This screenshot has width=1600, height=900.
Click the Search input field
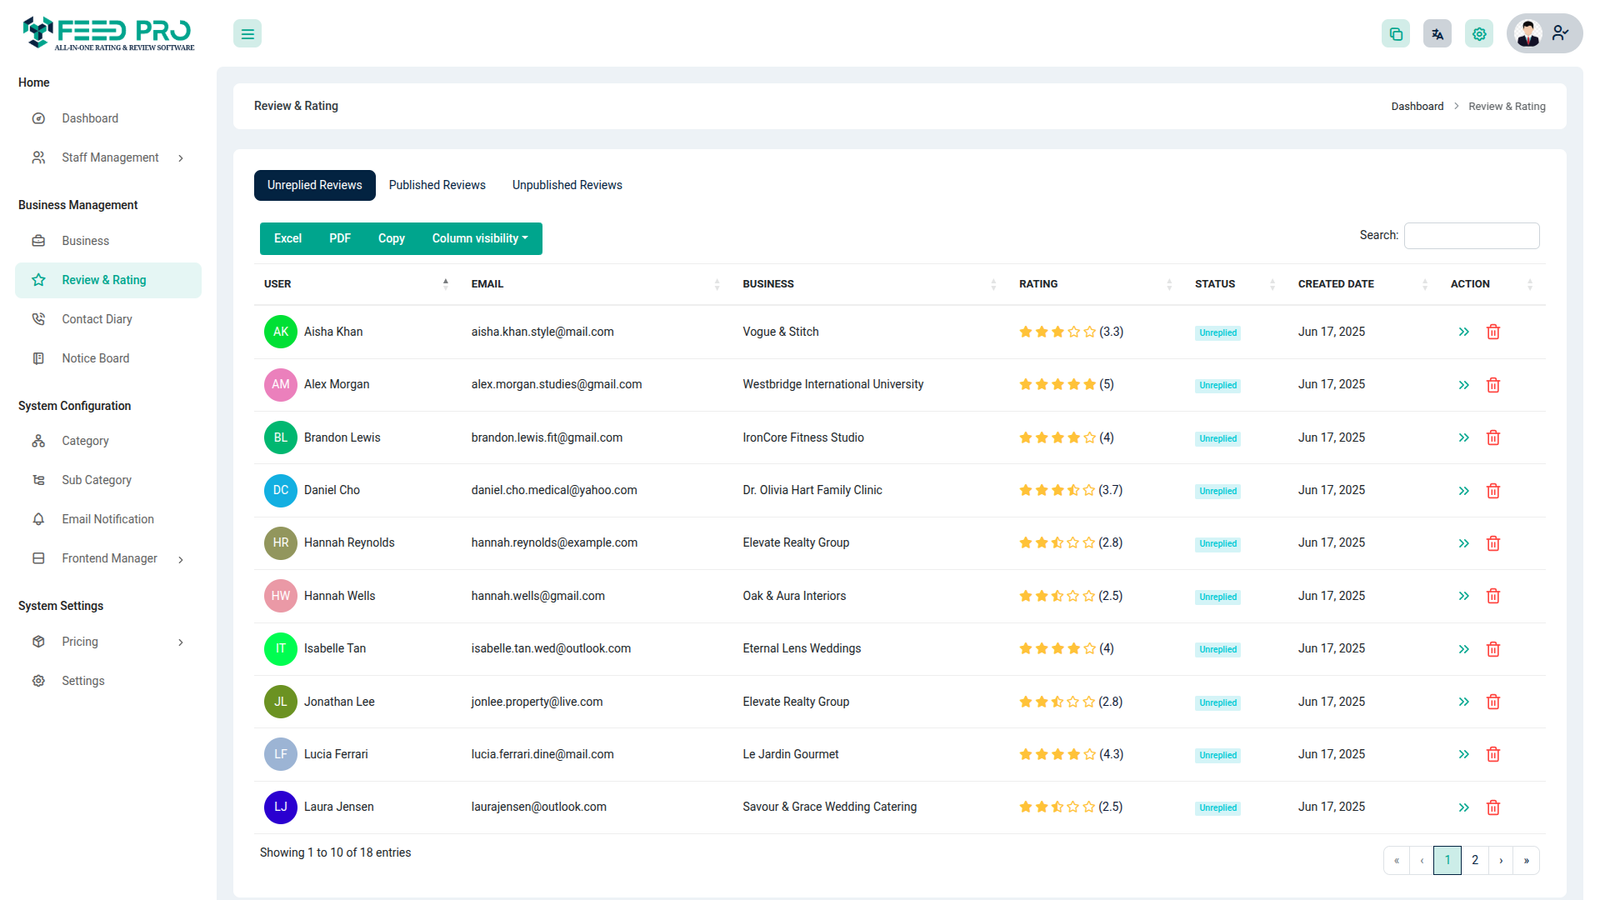(x=1471, y=236)
